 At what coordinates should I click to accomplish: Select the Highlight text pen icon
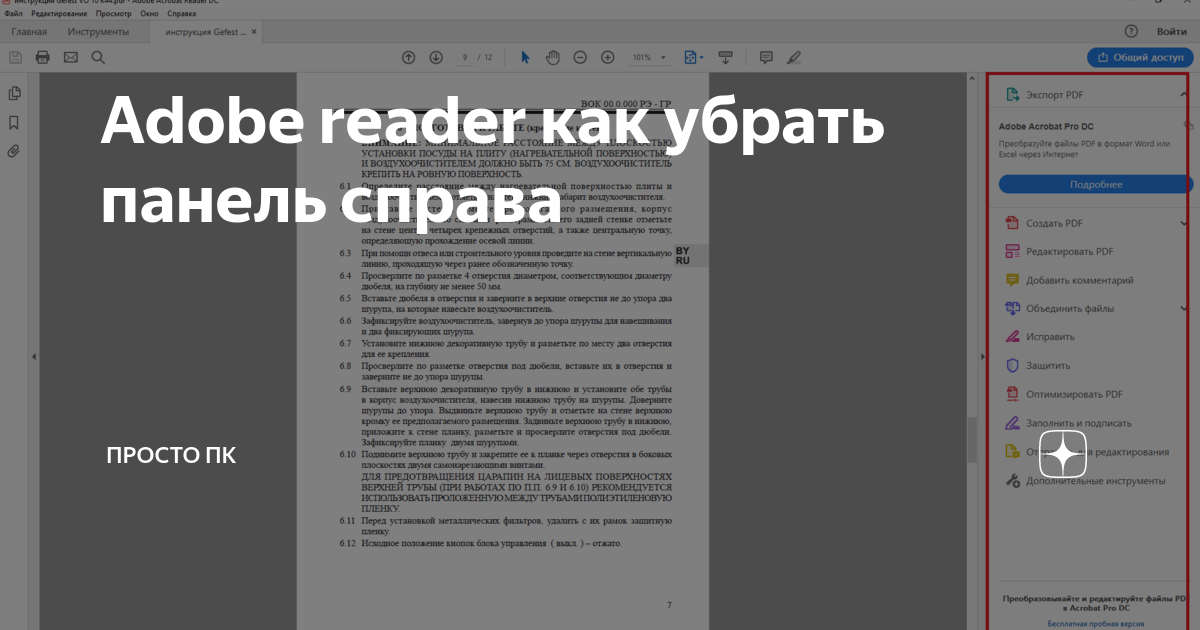tap(794, 58)
